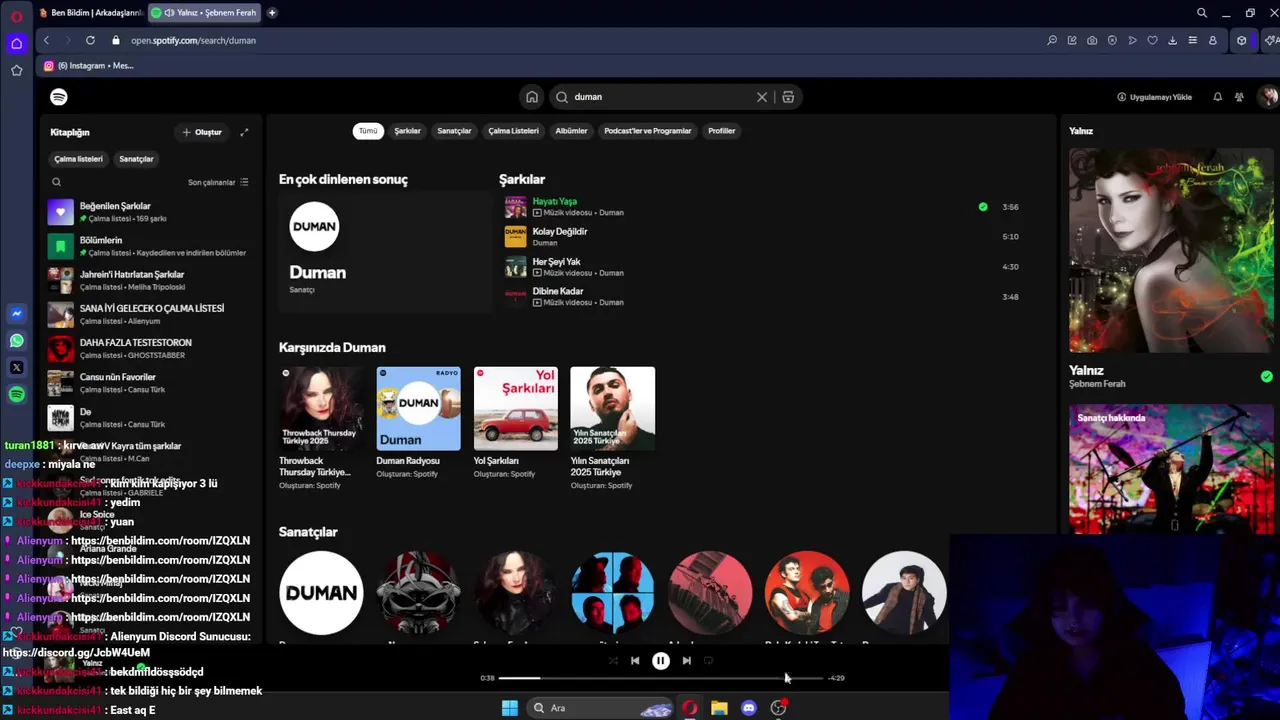Image resolution: width=1280 pixels, height=720 pixels.
Task: Open Throwback Thursday Türkiye playlist card
Action: click(321, 428)
